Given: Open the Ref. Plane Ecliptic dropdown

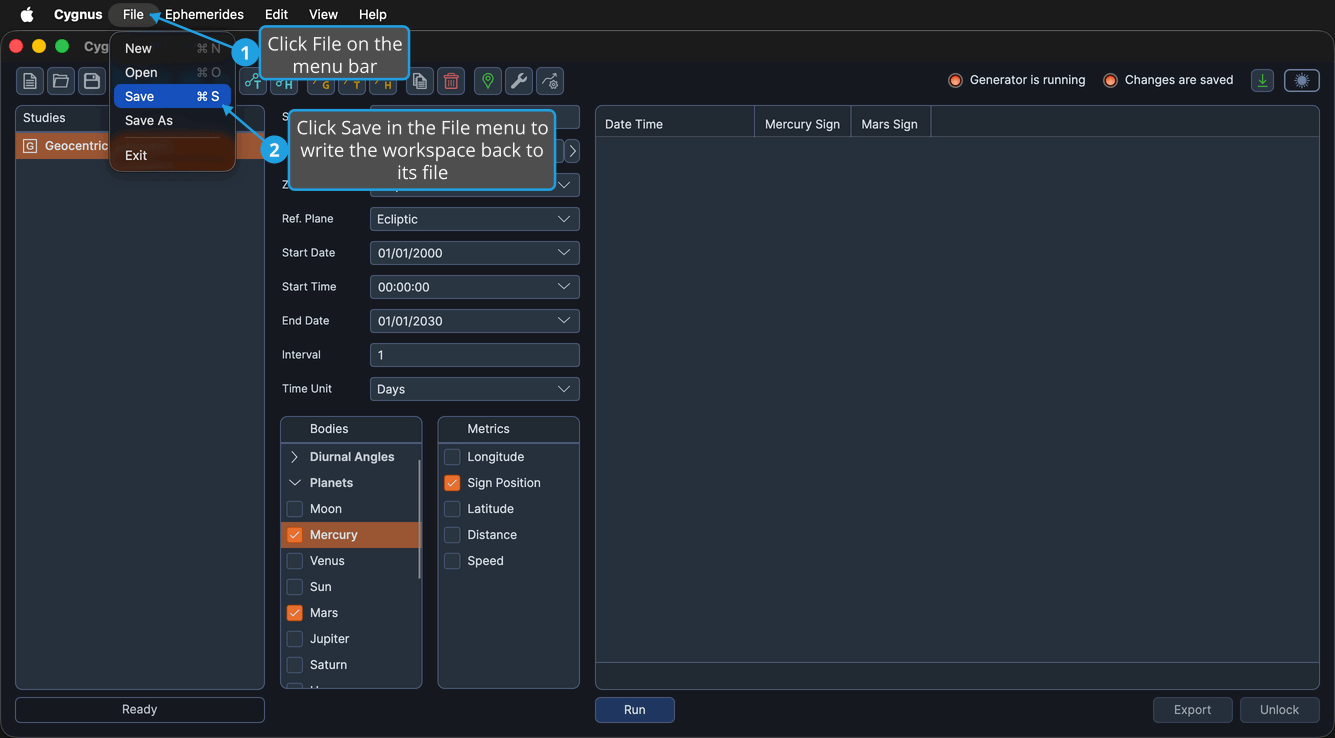Looking at the screenshot, I should tap(475, 219).
